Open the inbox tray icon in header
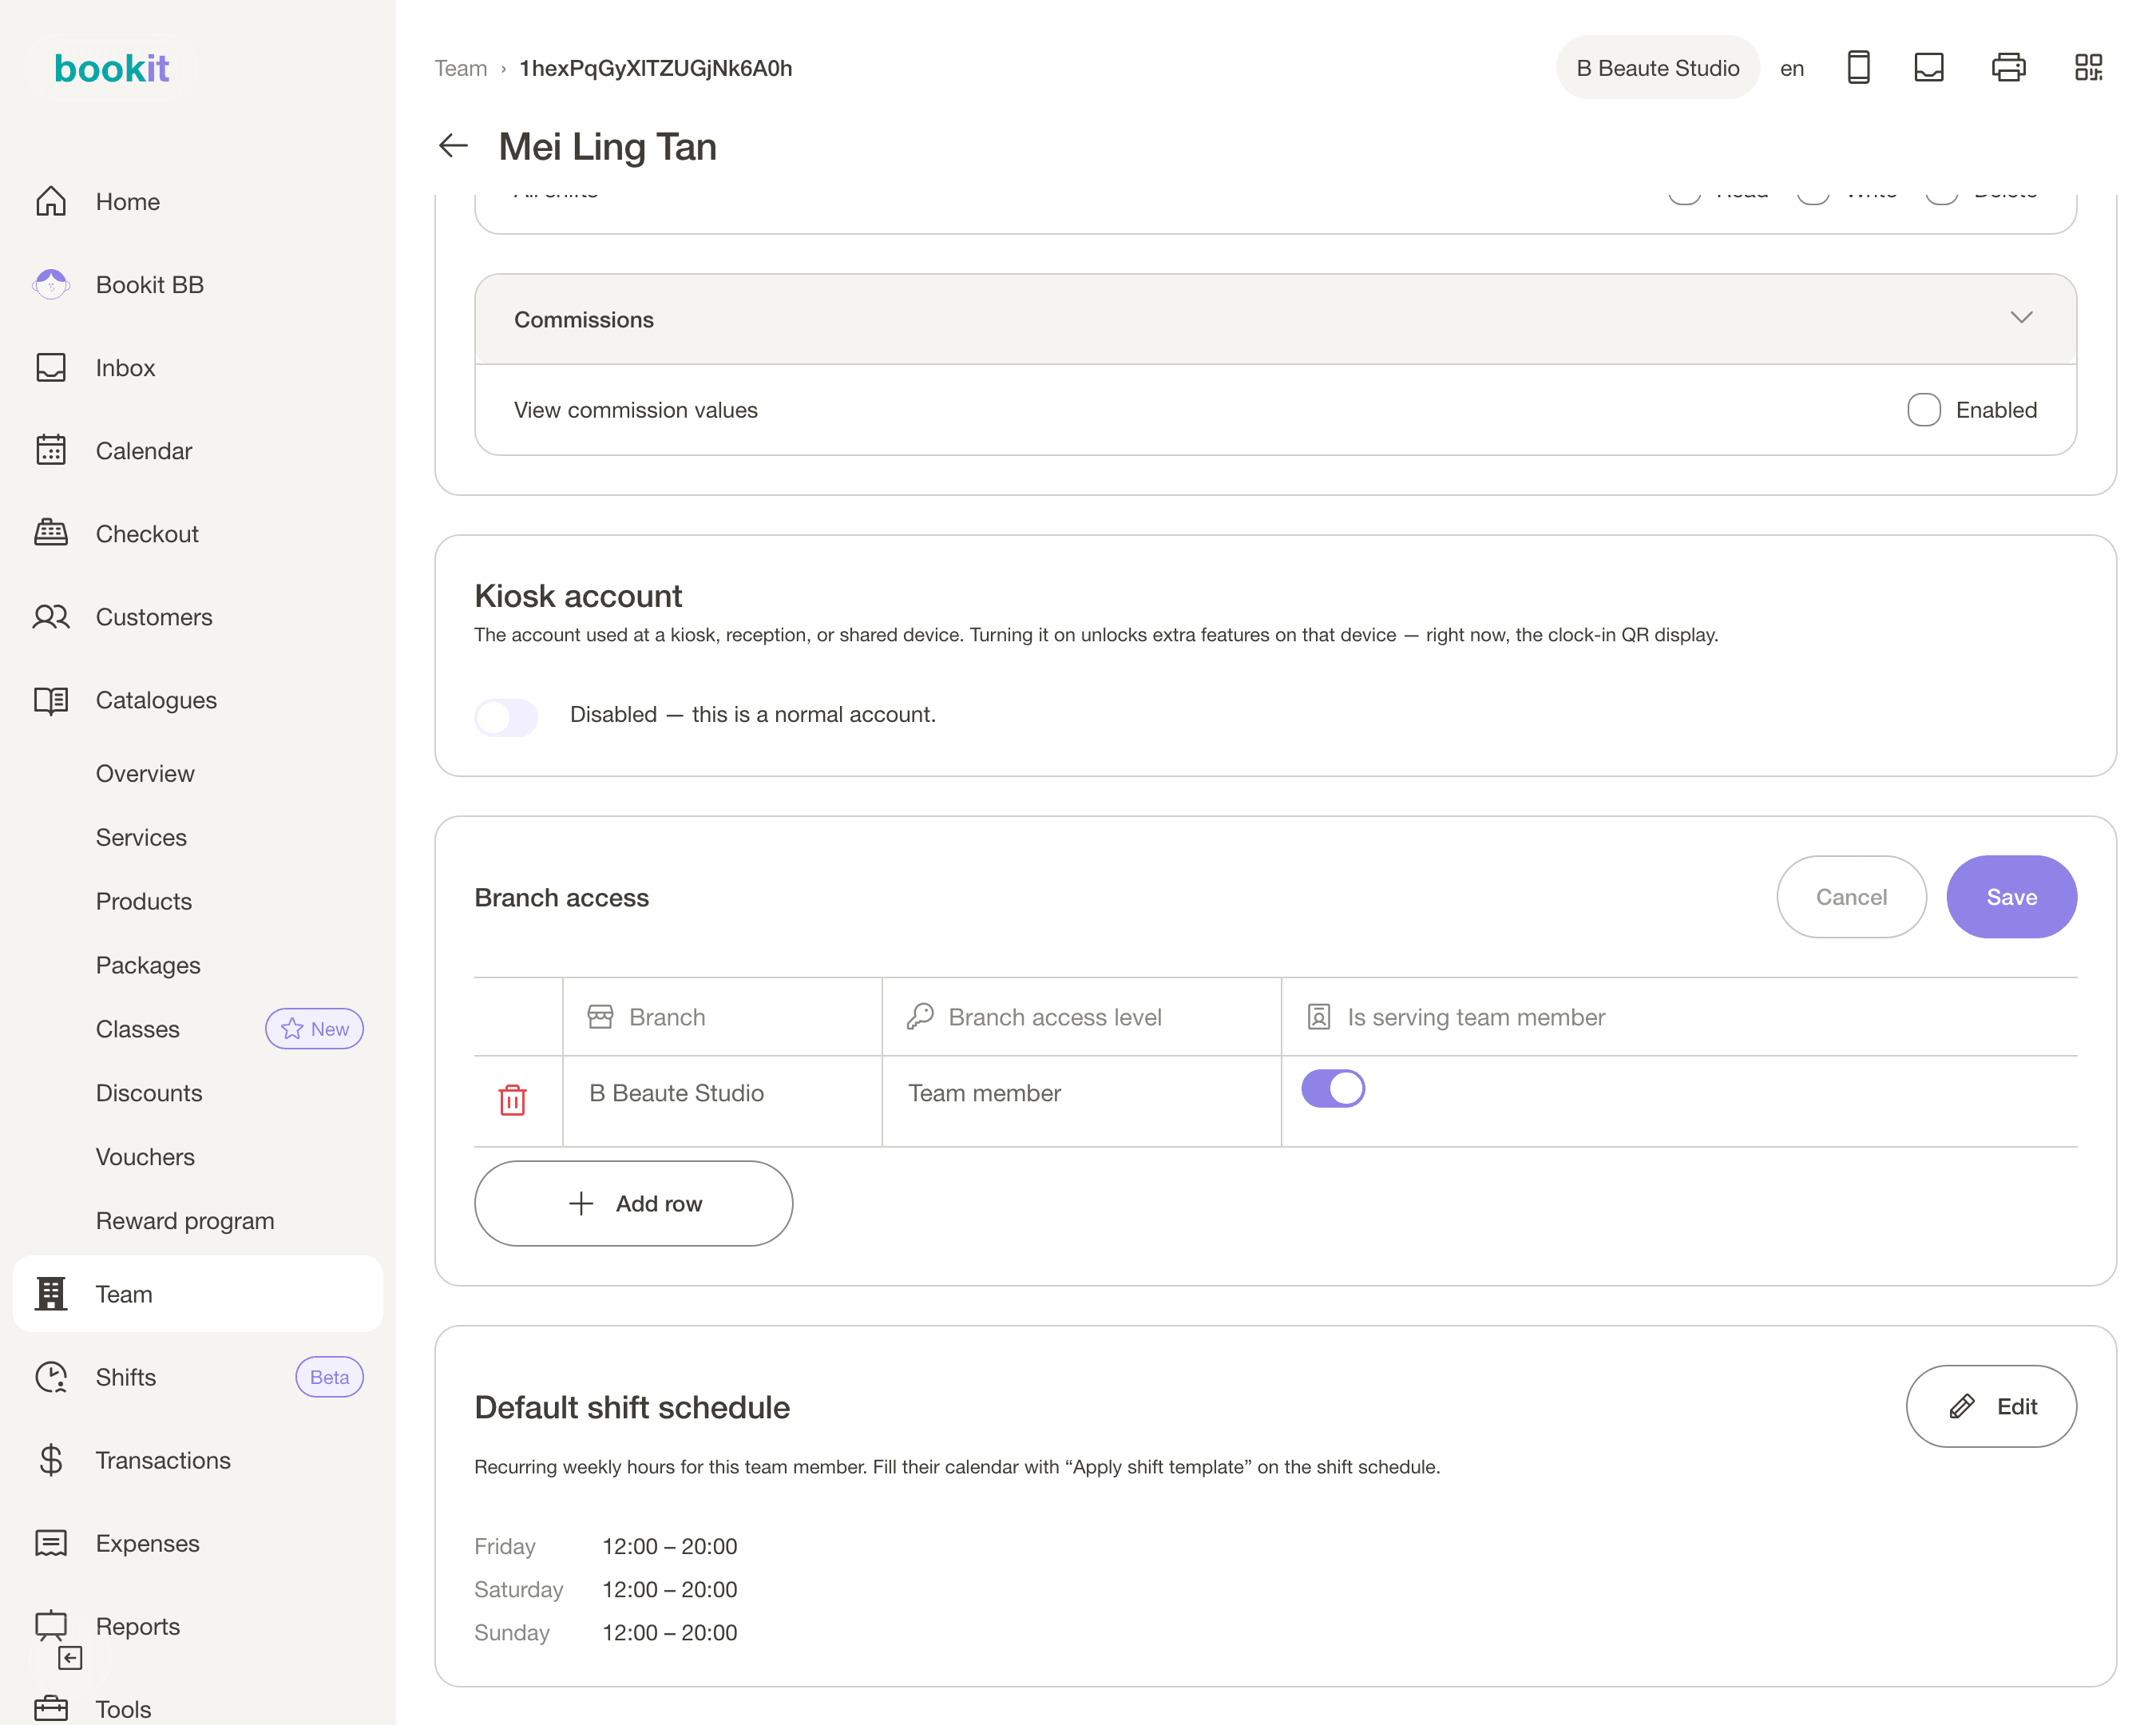 [1929, 67]
